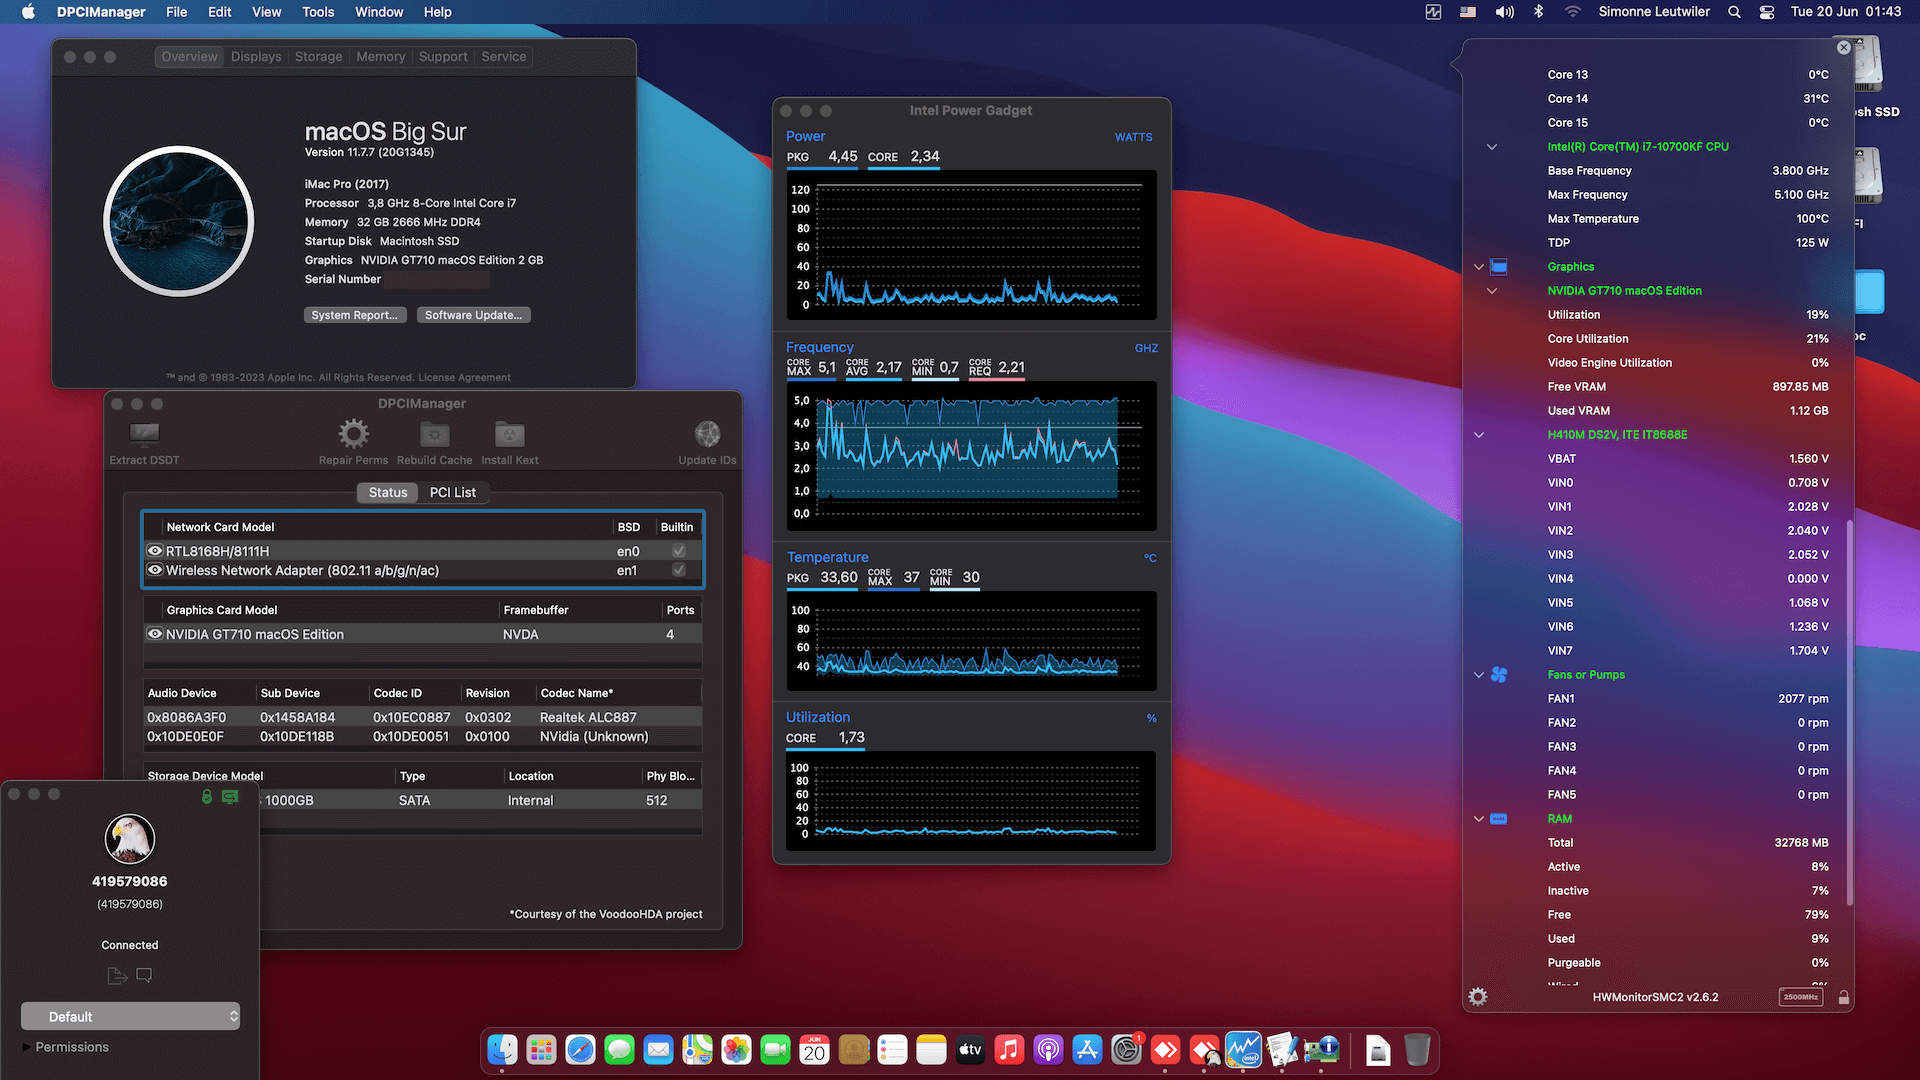The image size is (1920, 1080).
Task: Switch to the Service tab in About This Mac
Action: 503,57
